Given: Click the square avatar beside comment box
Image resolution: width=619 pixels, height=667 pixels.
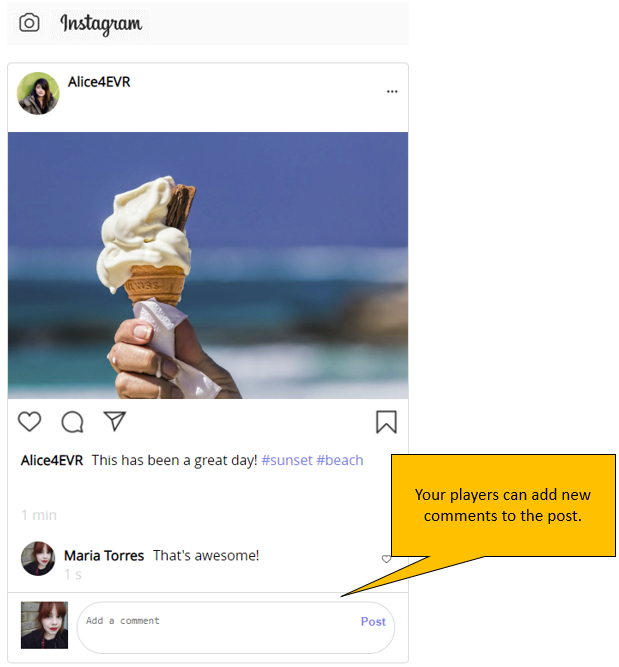Looking at the screenshot, I should tap(44, 625).
